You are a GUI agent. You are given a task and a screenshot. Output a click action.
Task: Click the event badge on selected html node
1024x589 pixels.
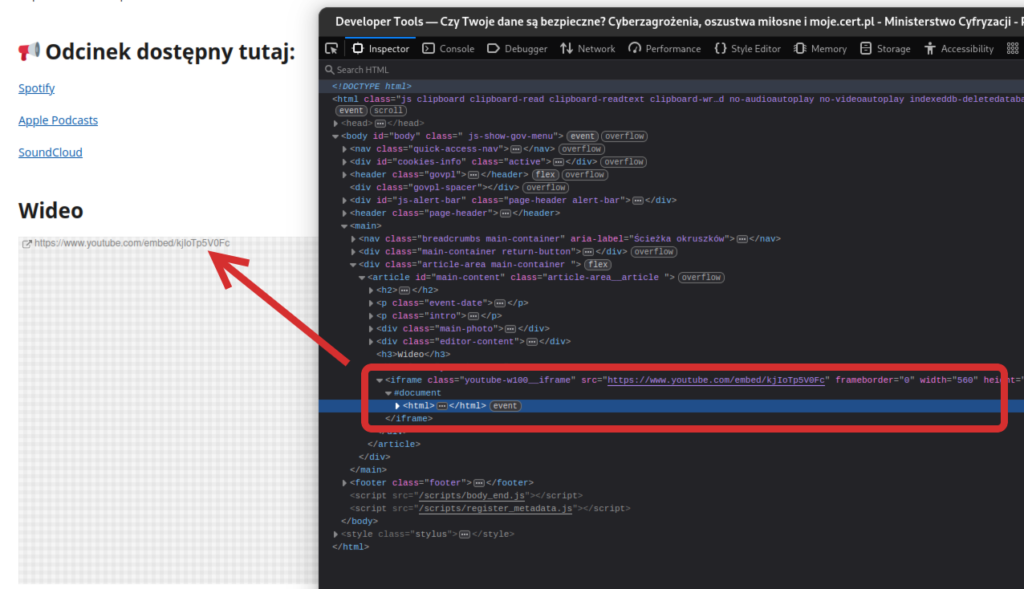pos(505,406)
